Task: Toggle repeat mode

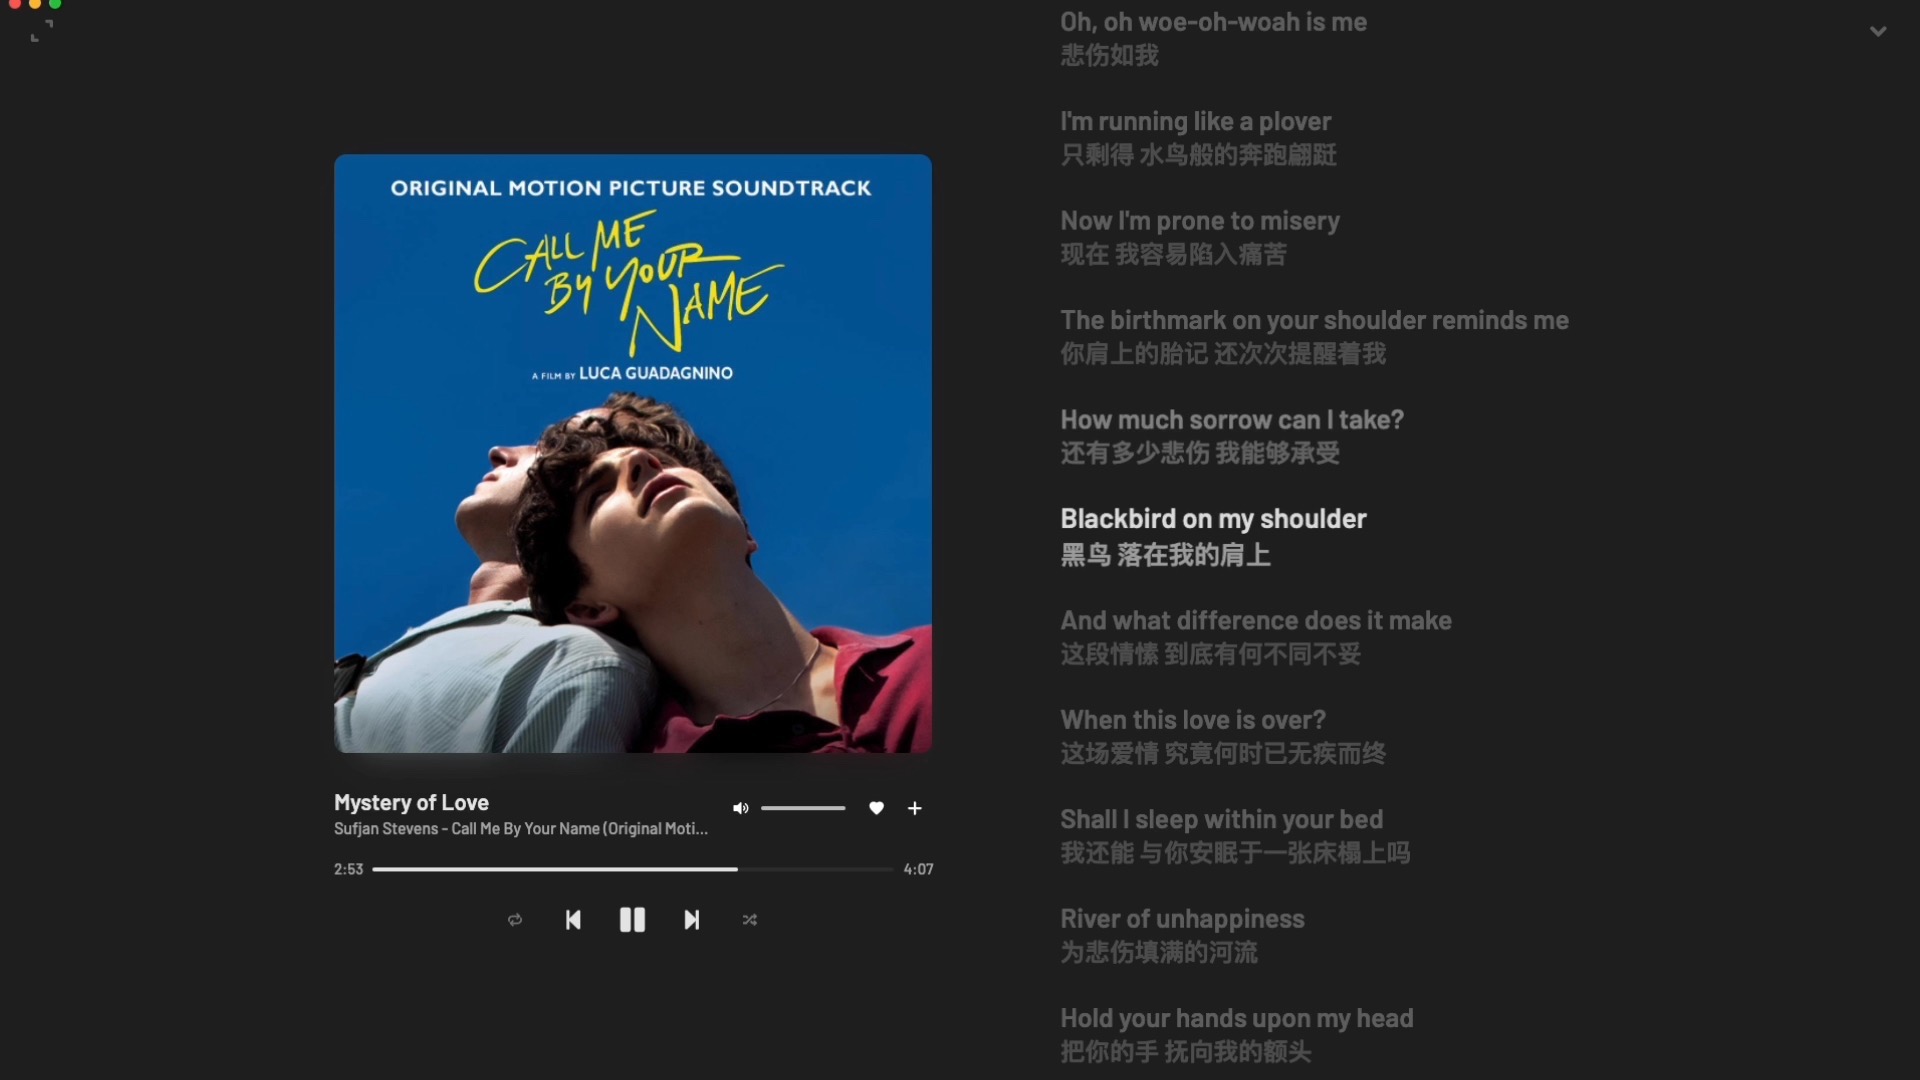Action: (x=515, y=920)
